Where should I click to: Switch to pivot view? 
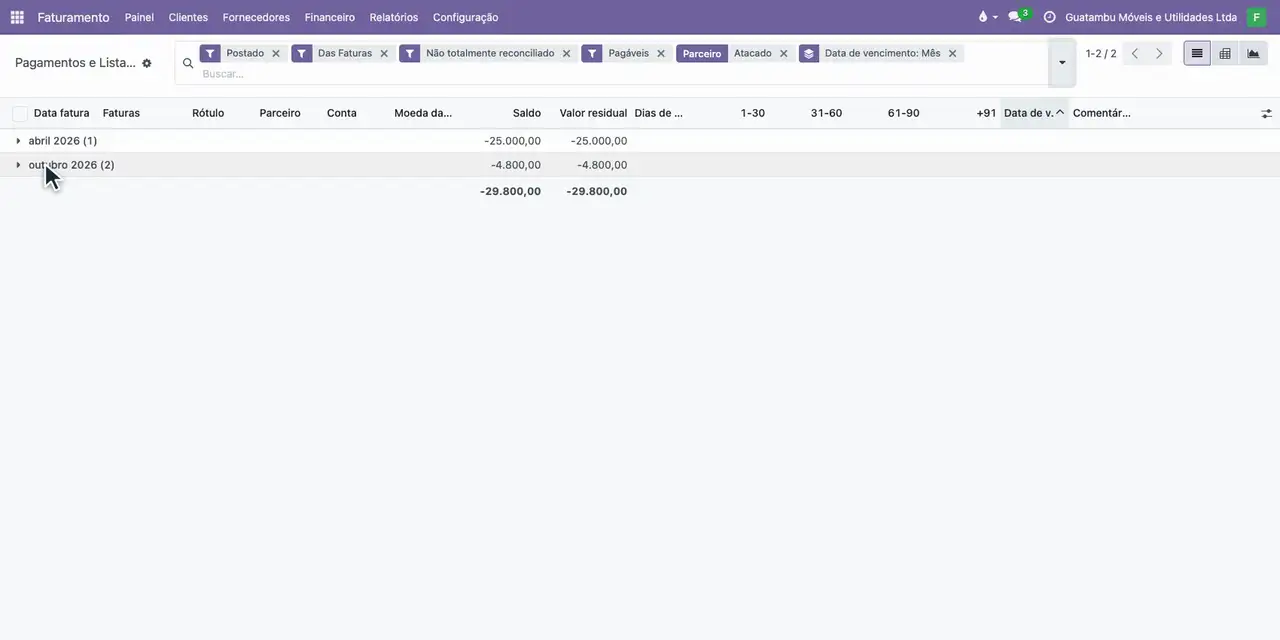pos(1225,54)
